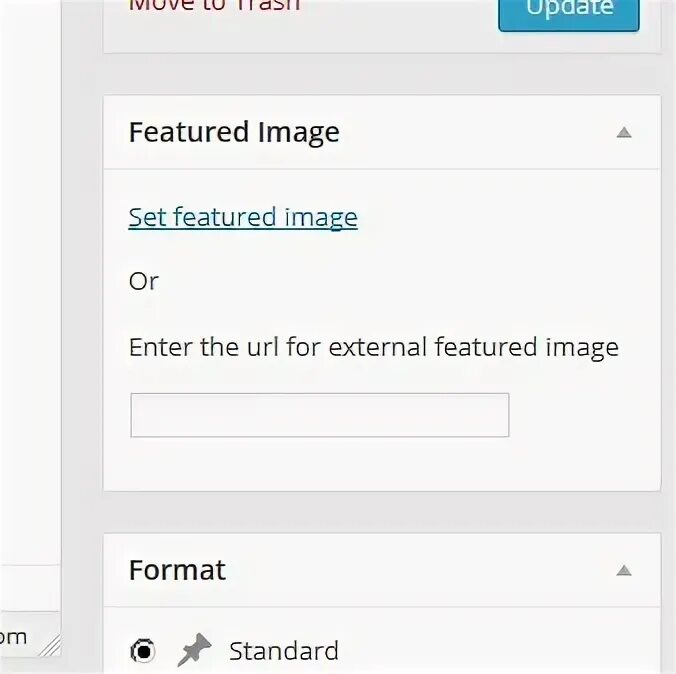This screenshot has width=676, height=674.
Task: Click the Featured Image panel heading text
Action: pyautogui.click(x=234, y=132)
